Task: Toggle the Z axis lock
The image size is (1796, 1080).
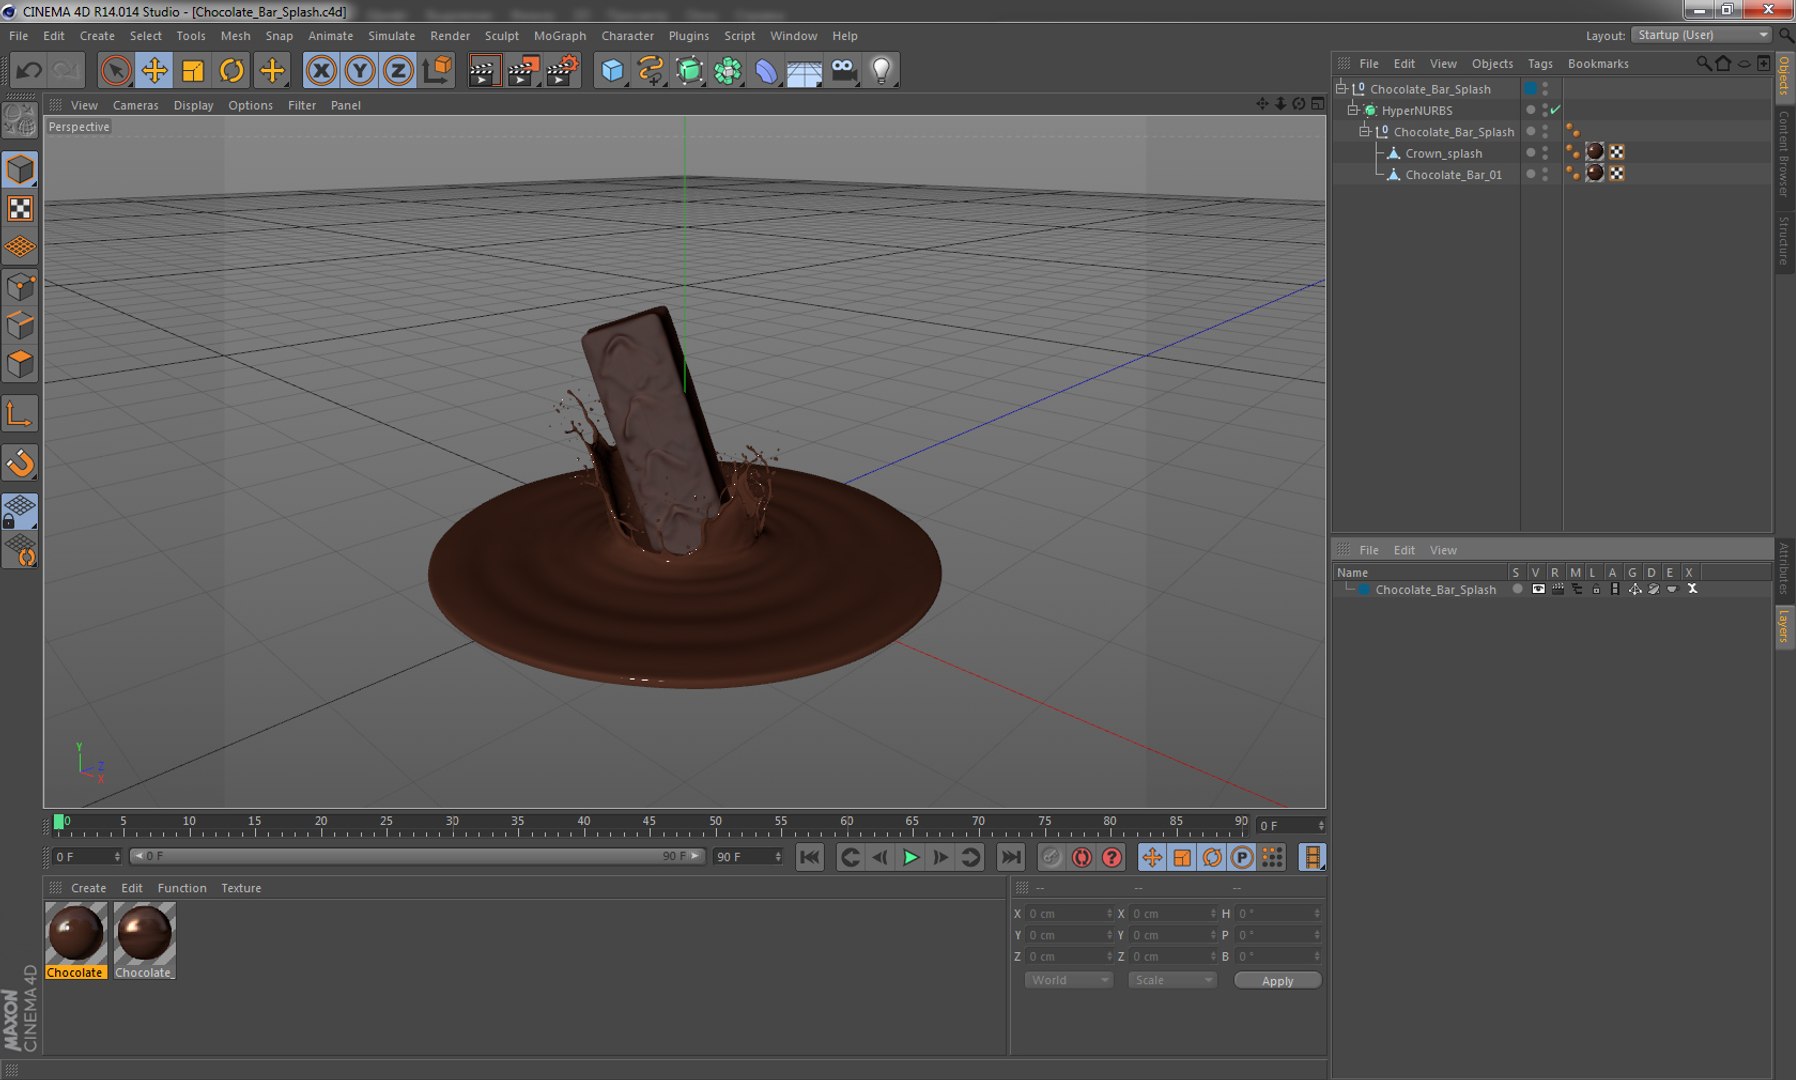Action: 398,70
